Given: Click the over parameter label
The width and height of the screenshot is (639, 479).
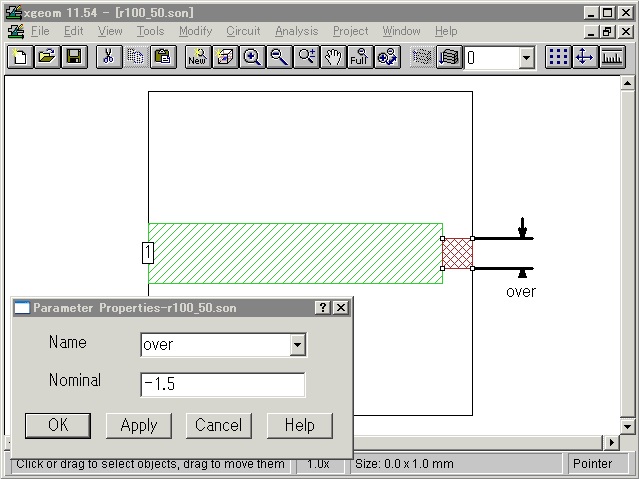Looking at the screenshot, I should click(521, 292).
